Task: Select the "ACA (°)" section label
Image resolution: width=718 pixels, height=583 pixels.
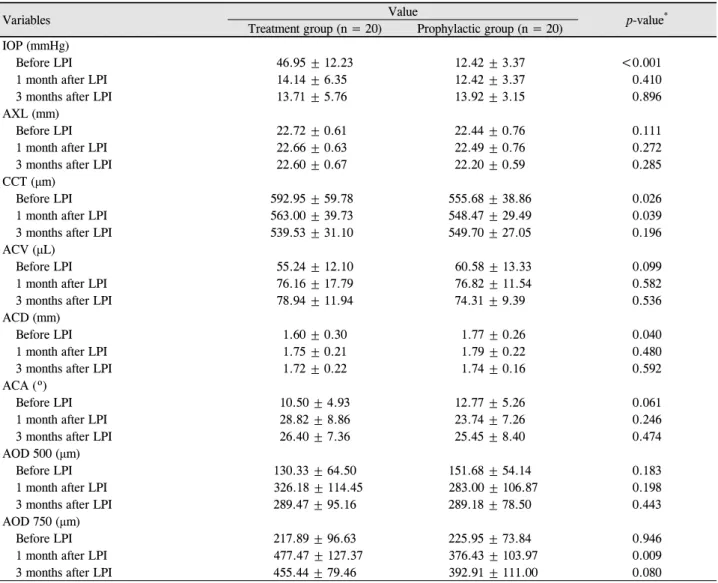Action: tap(25, 386)
